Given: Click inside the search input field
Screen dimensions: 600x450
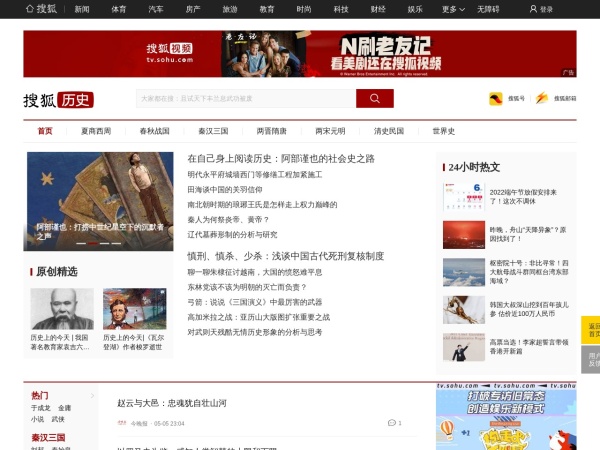Looking at the screenshot, I should coord(245,98).
